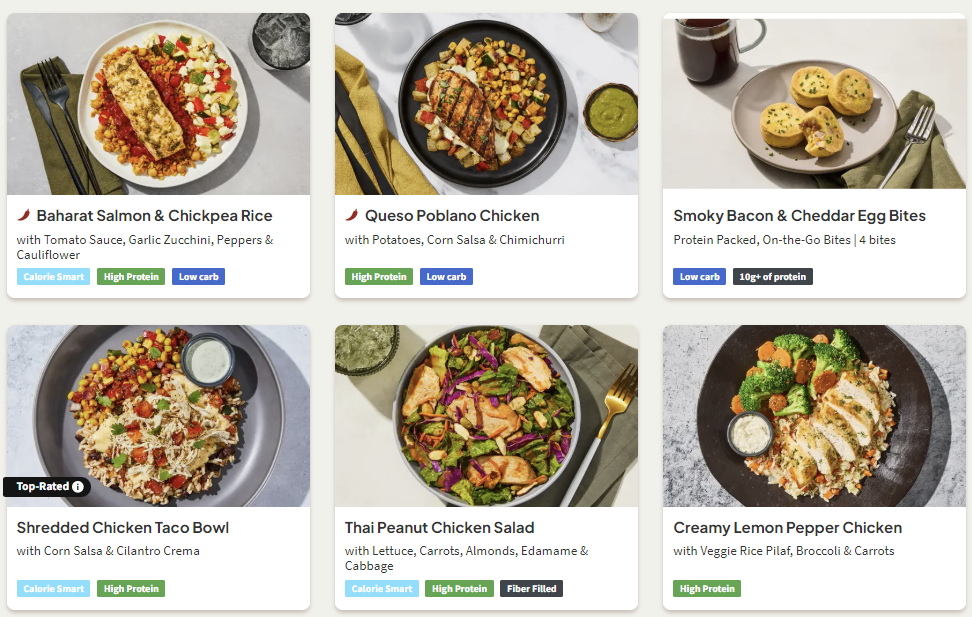Click the Smoky Bacon & Cheddar Egg Bites title

799,216
